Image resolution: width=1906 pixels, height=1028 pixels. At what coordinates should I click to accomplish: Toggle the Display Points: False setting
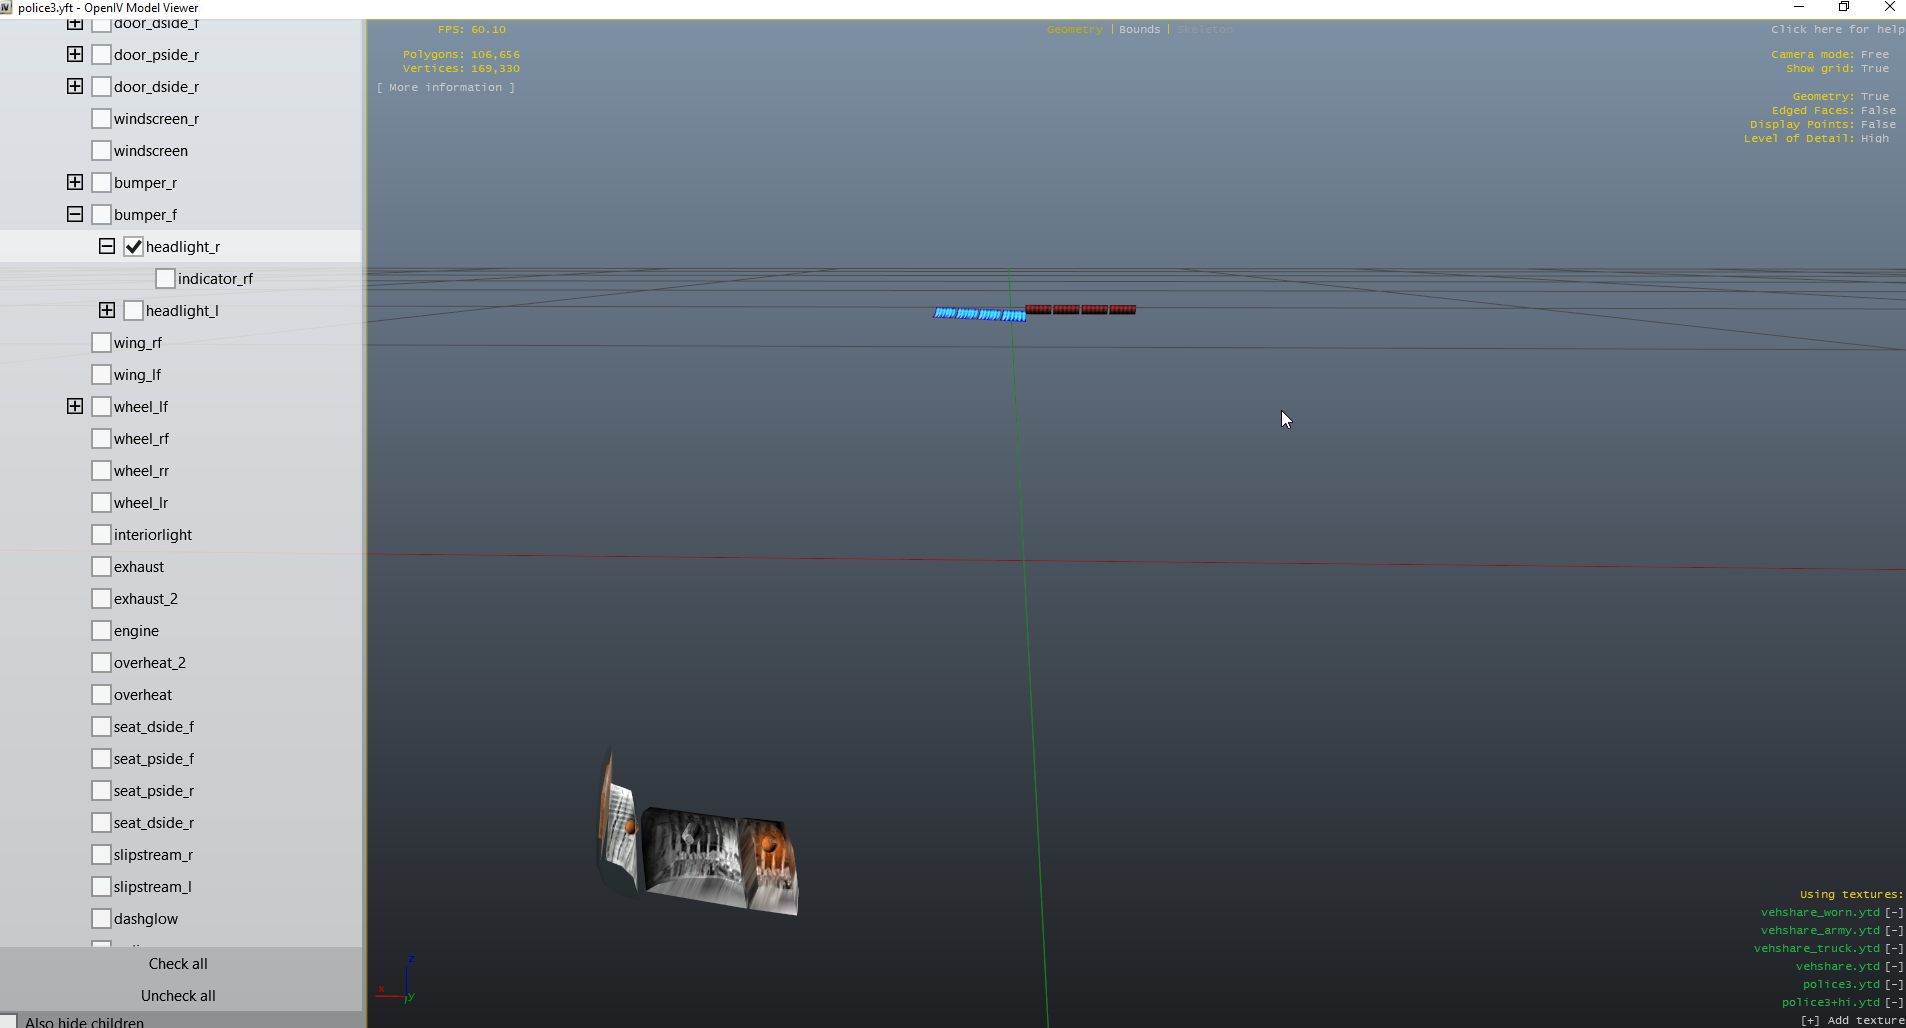tap(1823, 125)
